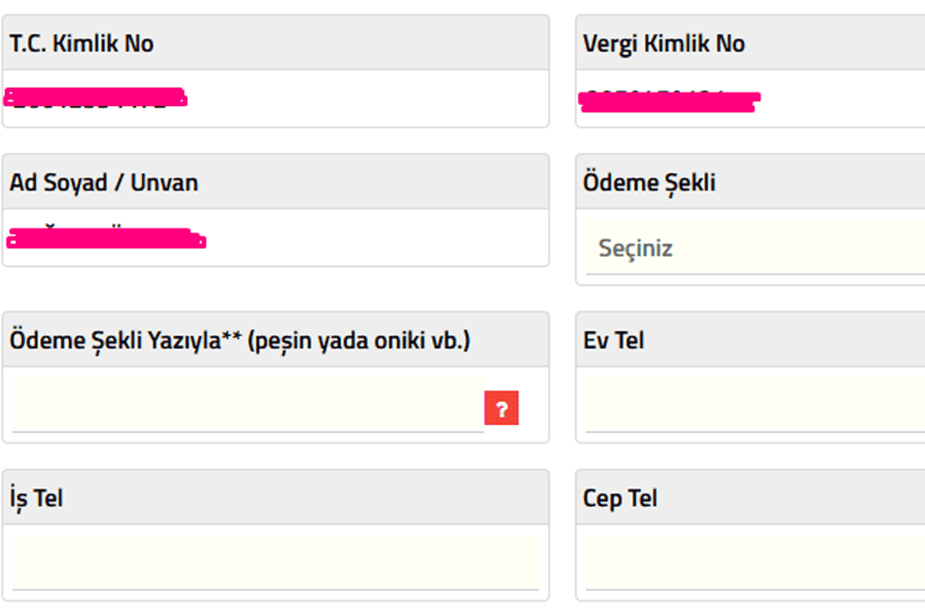Click the 'Ev Tel' header label
The image size is (925, 611).
coord(613,340)
